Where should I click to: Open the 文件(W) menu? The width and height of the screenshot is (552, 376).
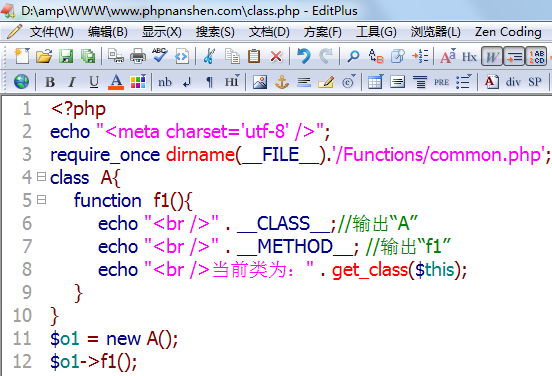point(51,32)
